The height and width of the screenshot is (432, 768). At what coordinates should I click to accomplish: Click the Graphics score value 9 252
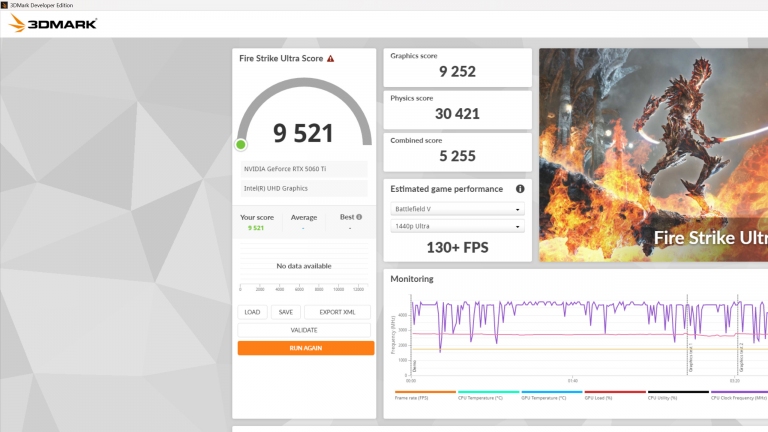(x=457, y=72)
